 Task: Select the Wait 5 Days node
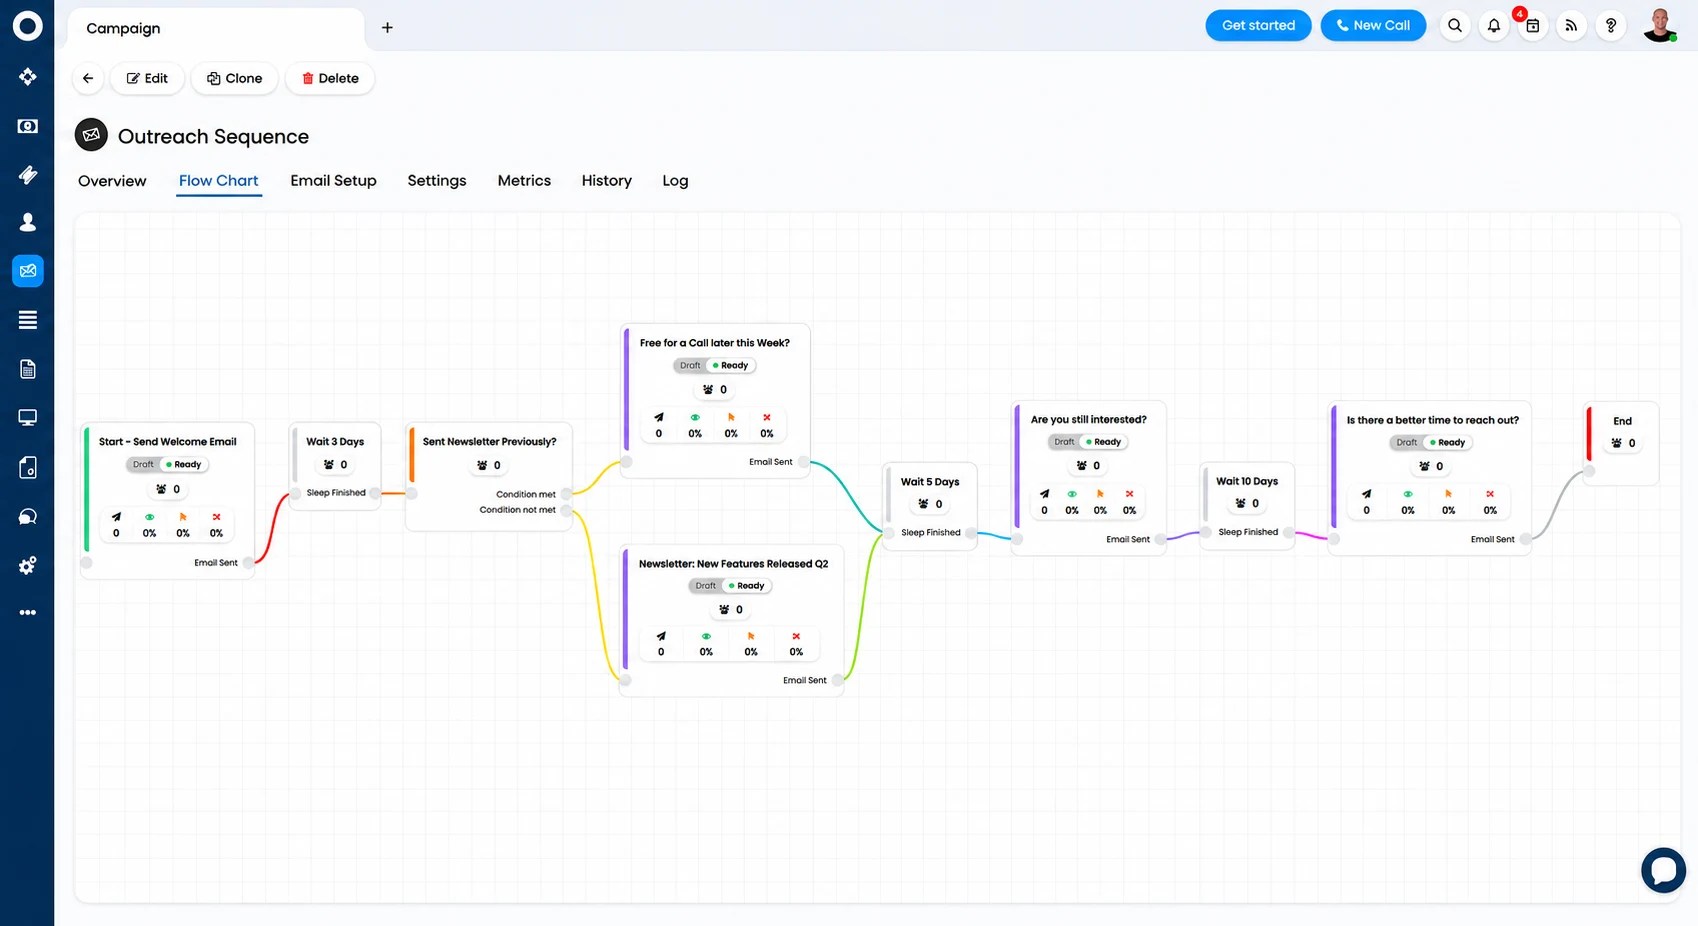tap(930, 507)
